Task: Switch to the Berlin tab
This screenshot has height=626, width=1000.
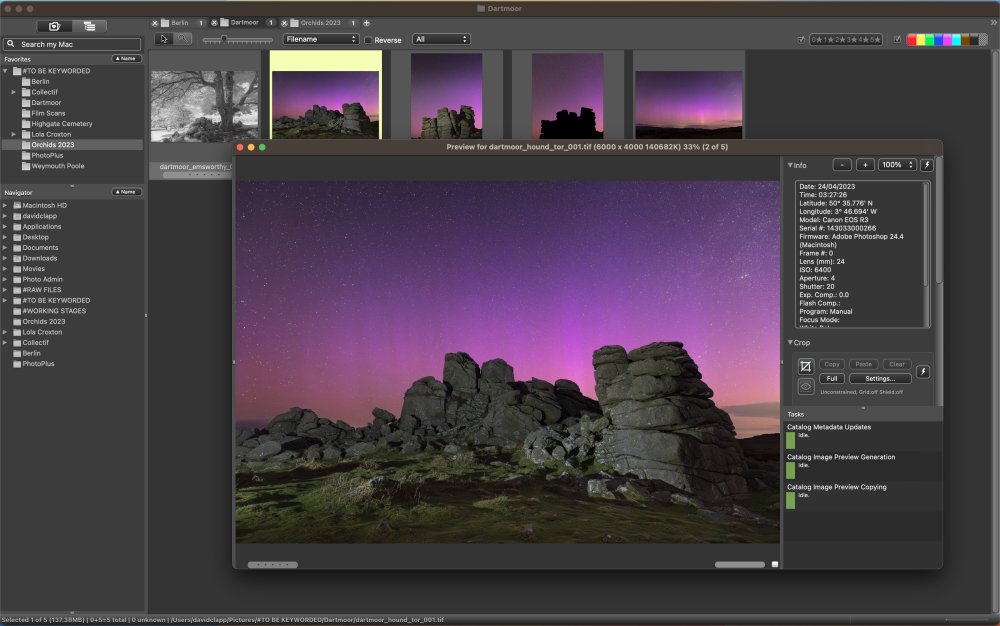Action: pos(179,23)
